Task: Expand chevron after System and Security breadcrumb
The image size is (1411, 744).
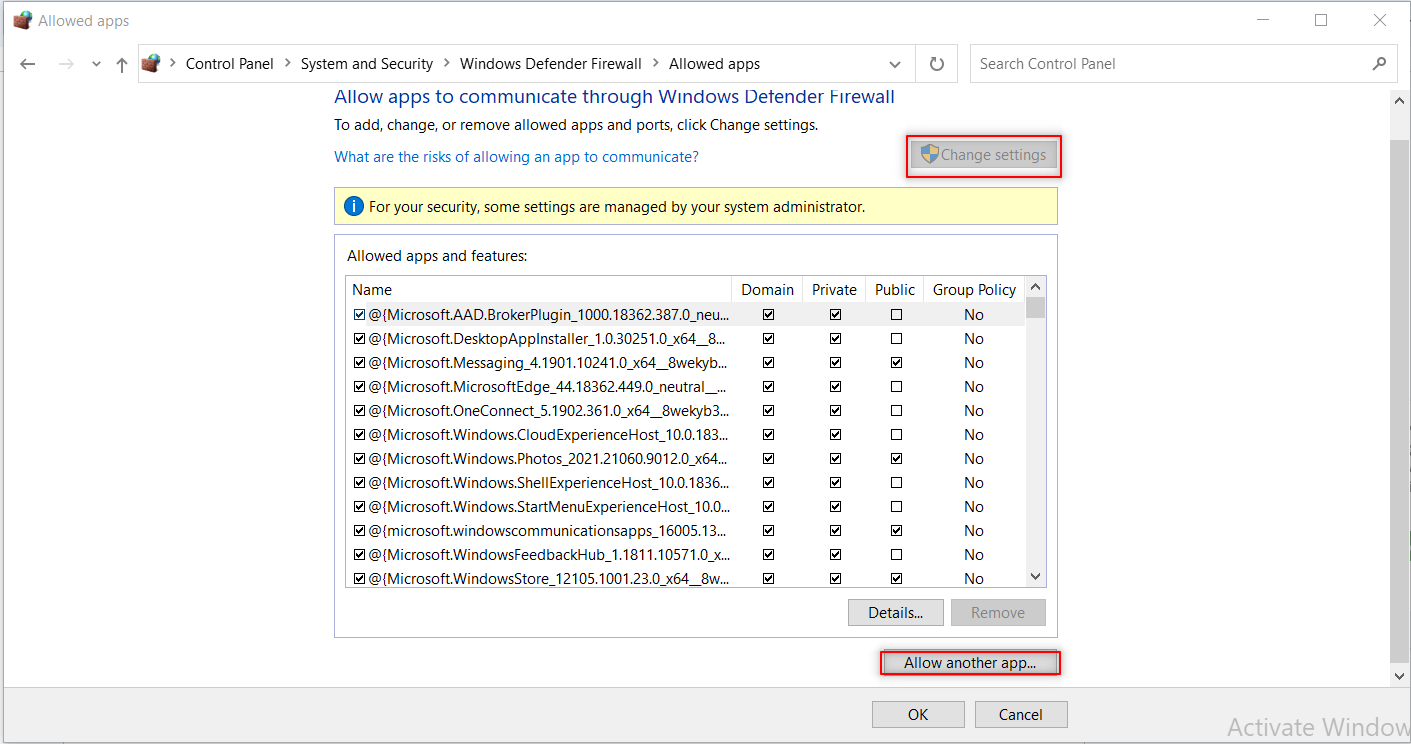Action: point(446,64)
